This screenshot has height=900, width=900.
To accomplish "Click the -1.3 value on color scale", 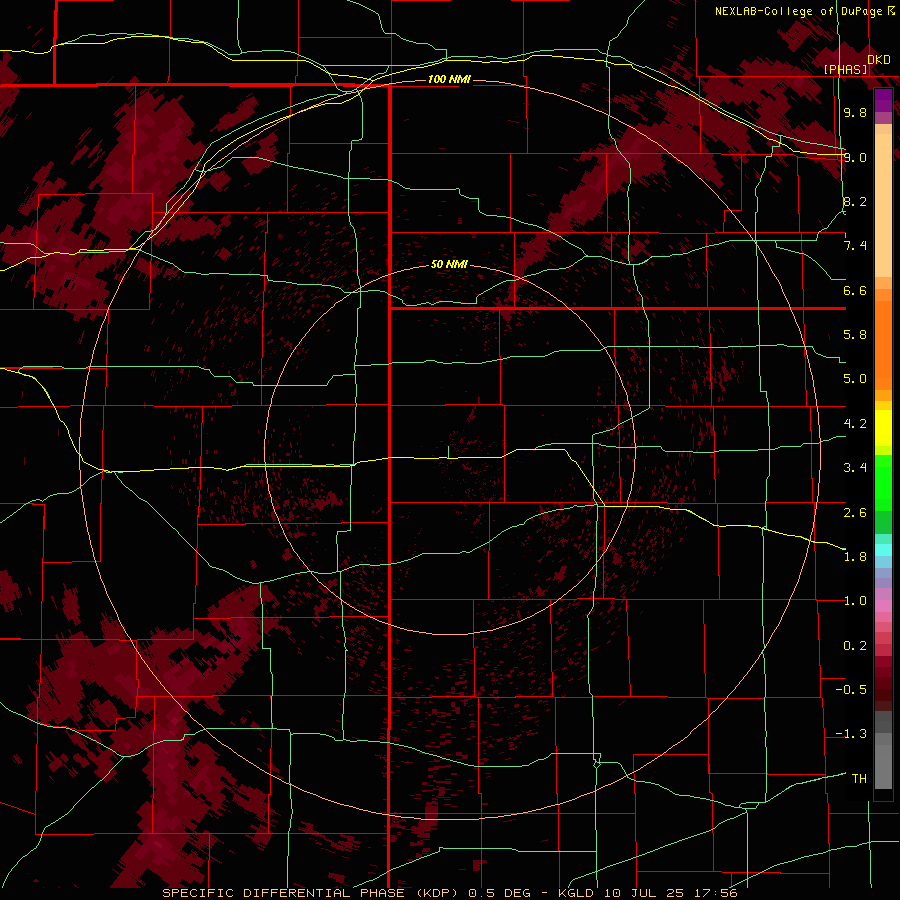I will [x=851, y=734].
